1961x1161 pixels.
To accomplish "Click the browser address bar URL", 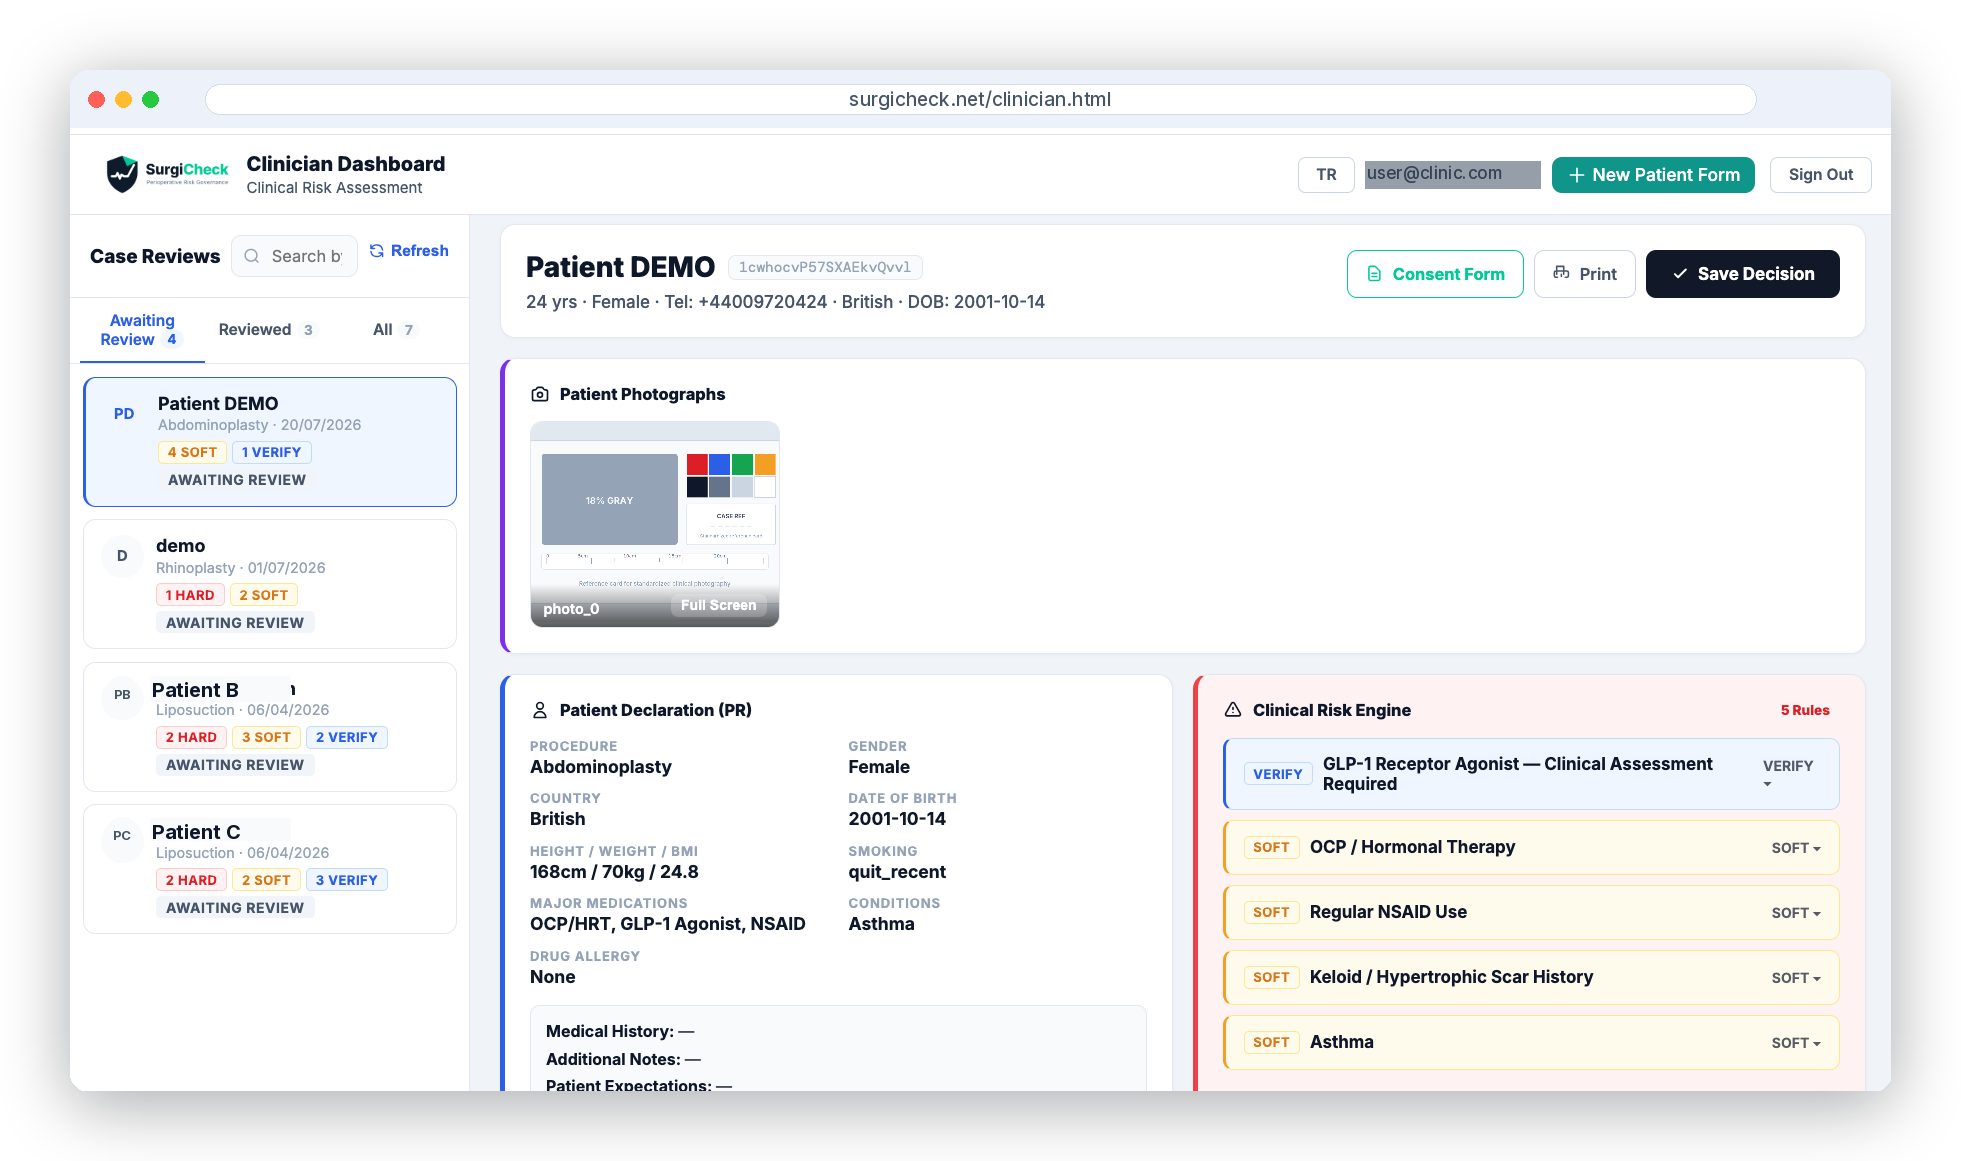I will click(x=980, y=99).
